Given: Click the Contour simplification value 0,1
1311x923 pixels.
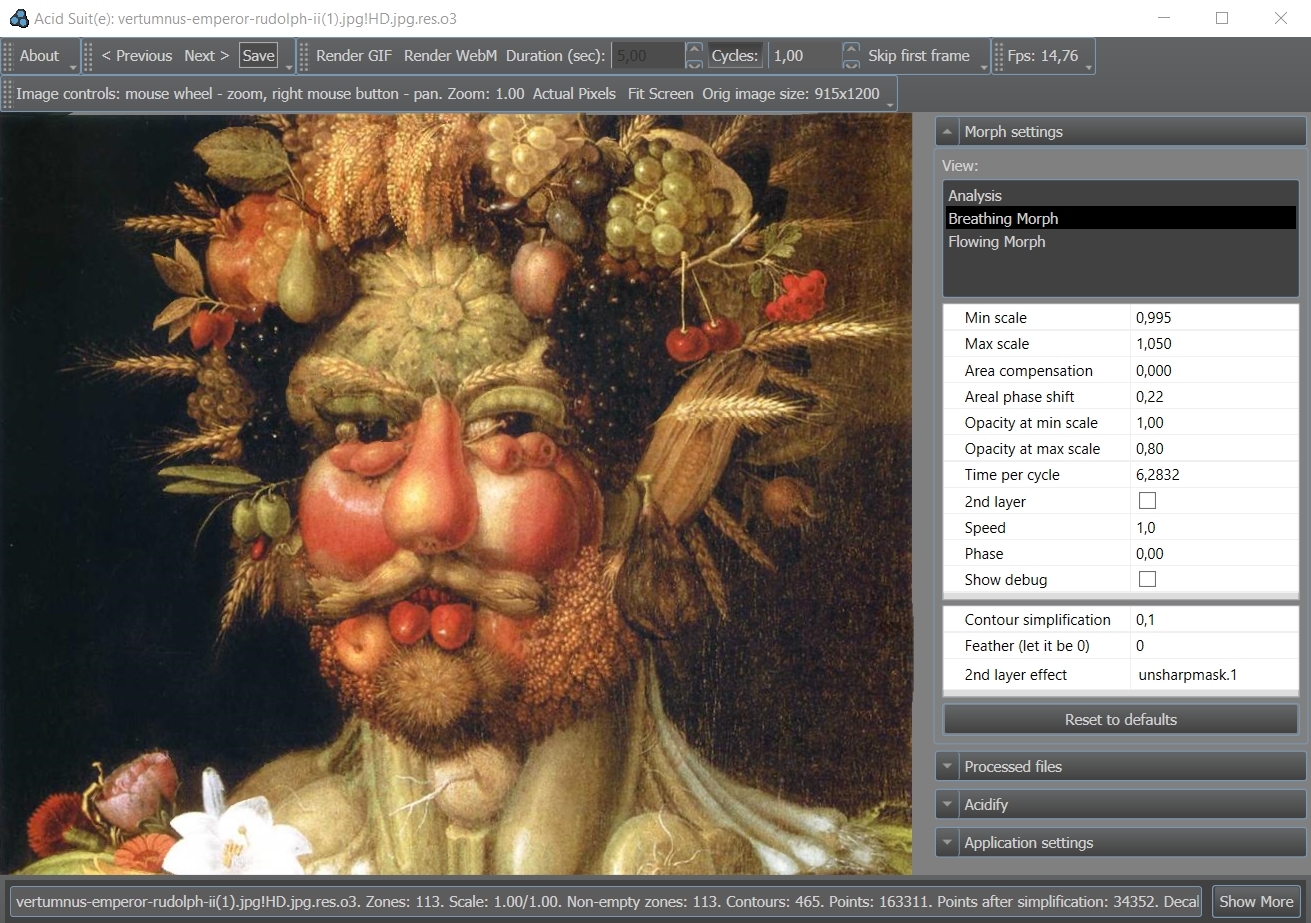Looking at the screenshot, I should 1214,620.
